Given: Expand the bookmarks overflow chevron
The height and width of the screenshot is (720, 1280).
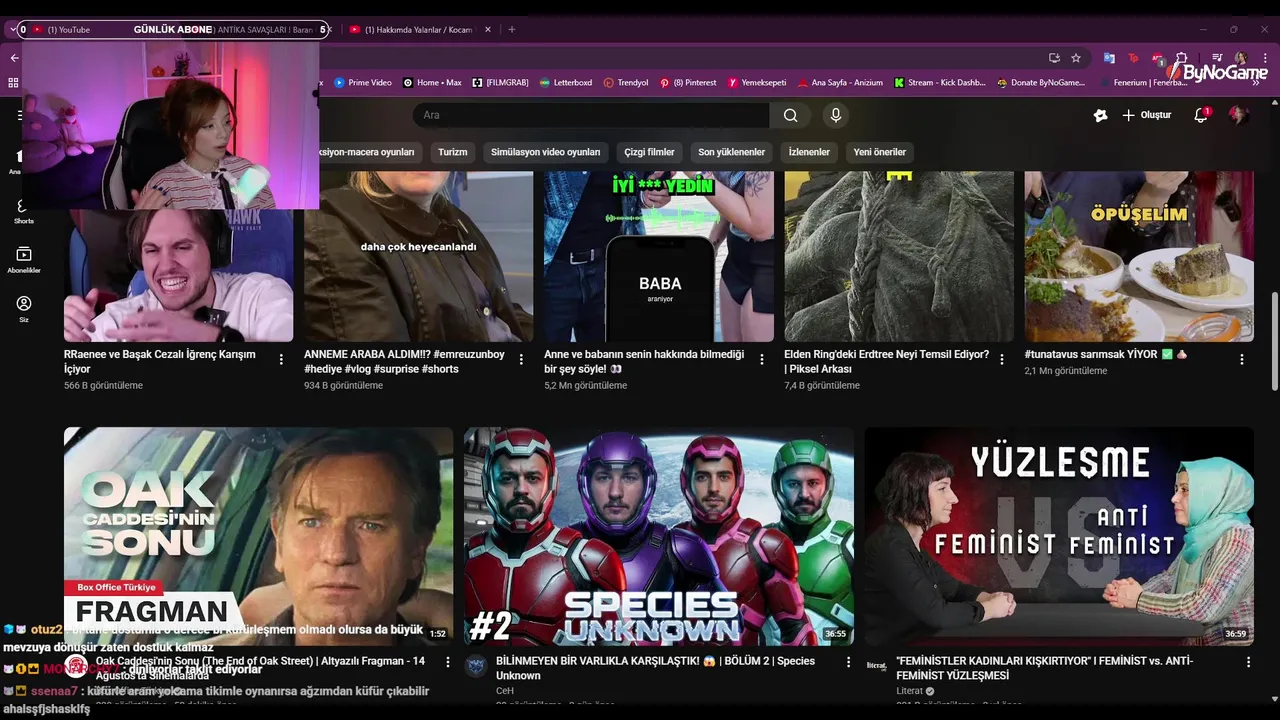Looking at the screenshot, I should (1256, 83).
